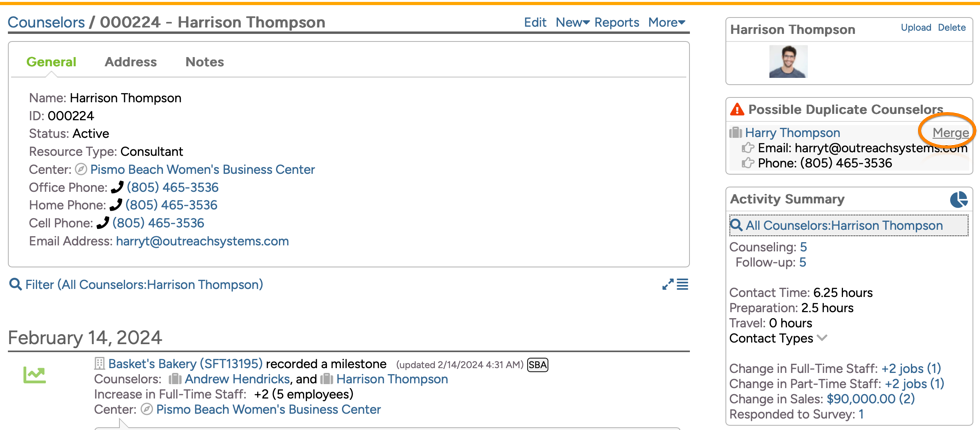
Task: Click the thumbs-up icon next to duplicate Email
Action: 747,148
